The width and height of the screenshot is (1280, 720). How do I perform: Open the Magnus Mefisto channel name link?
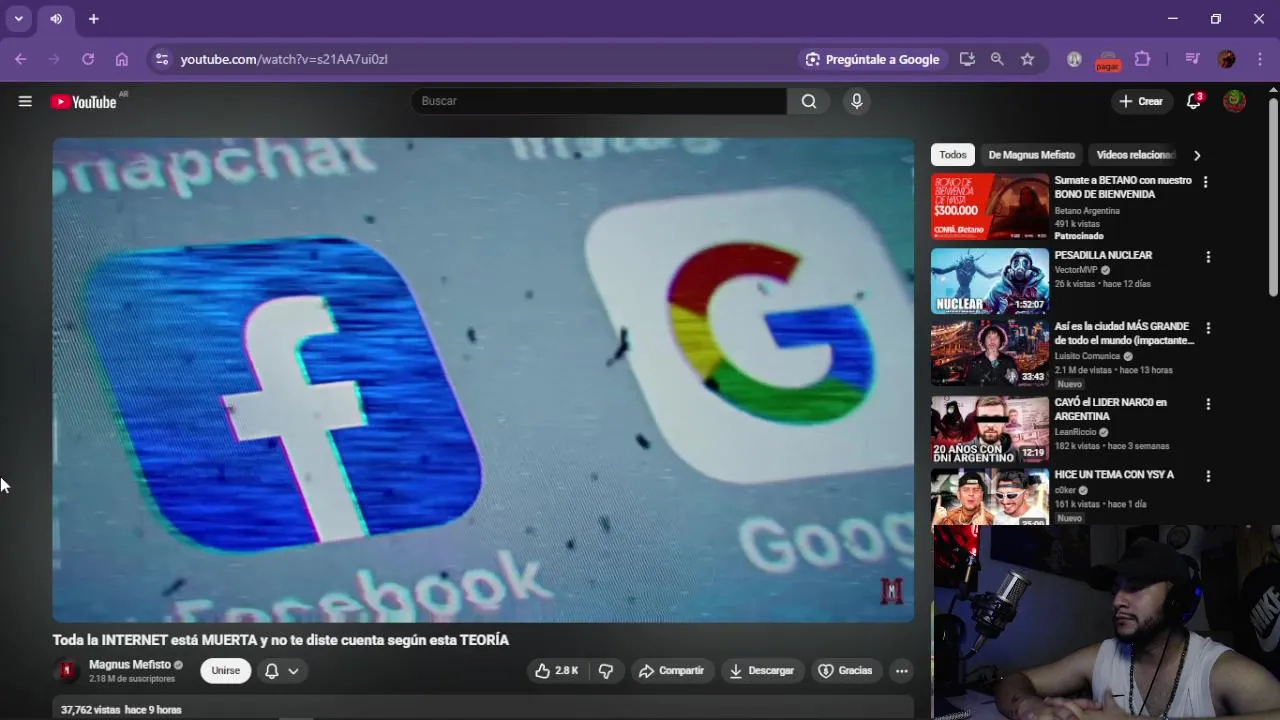129,665
